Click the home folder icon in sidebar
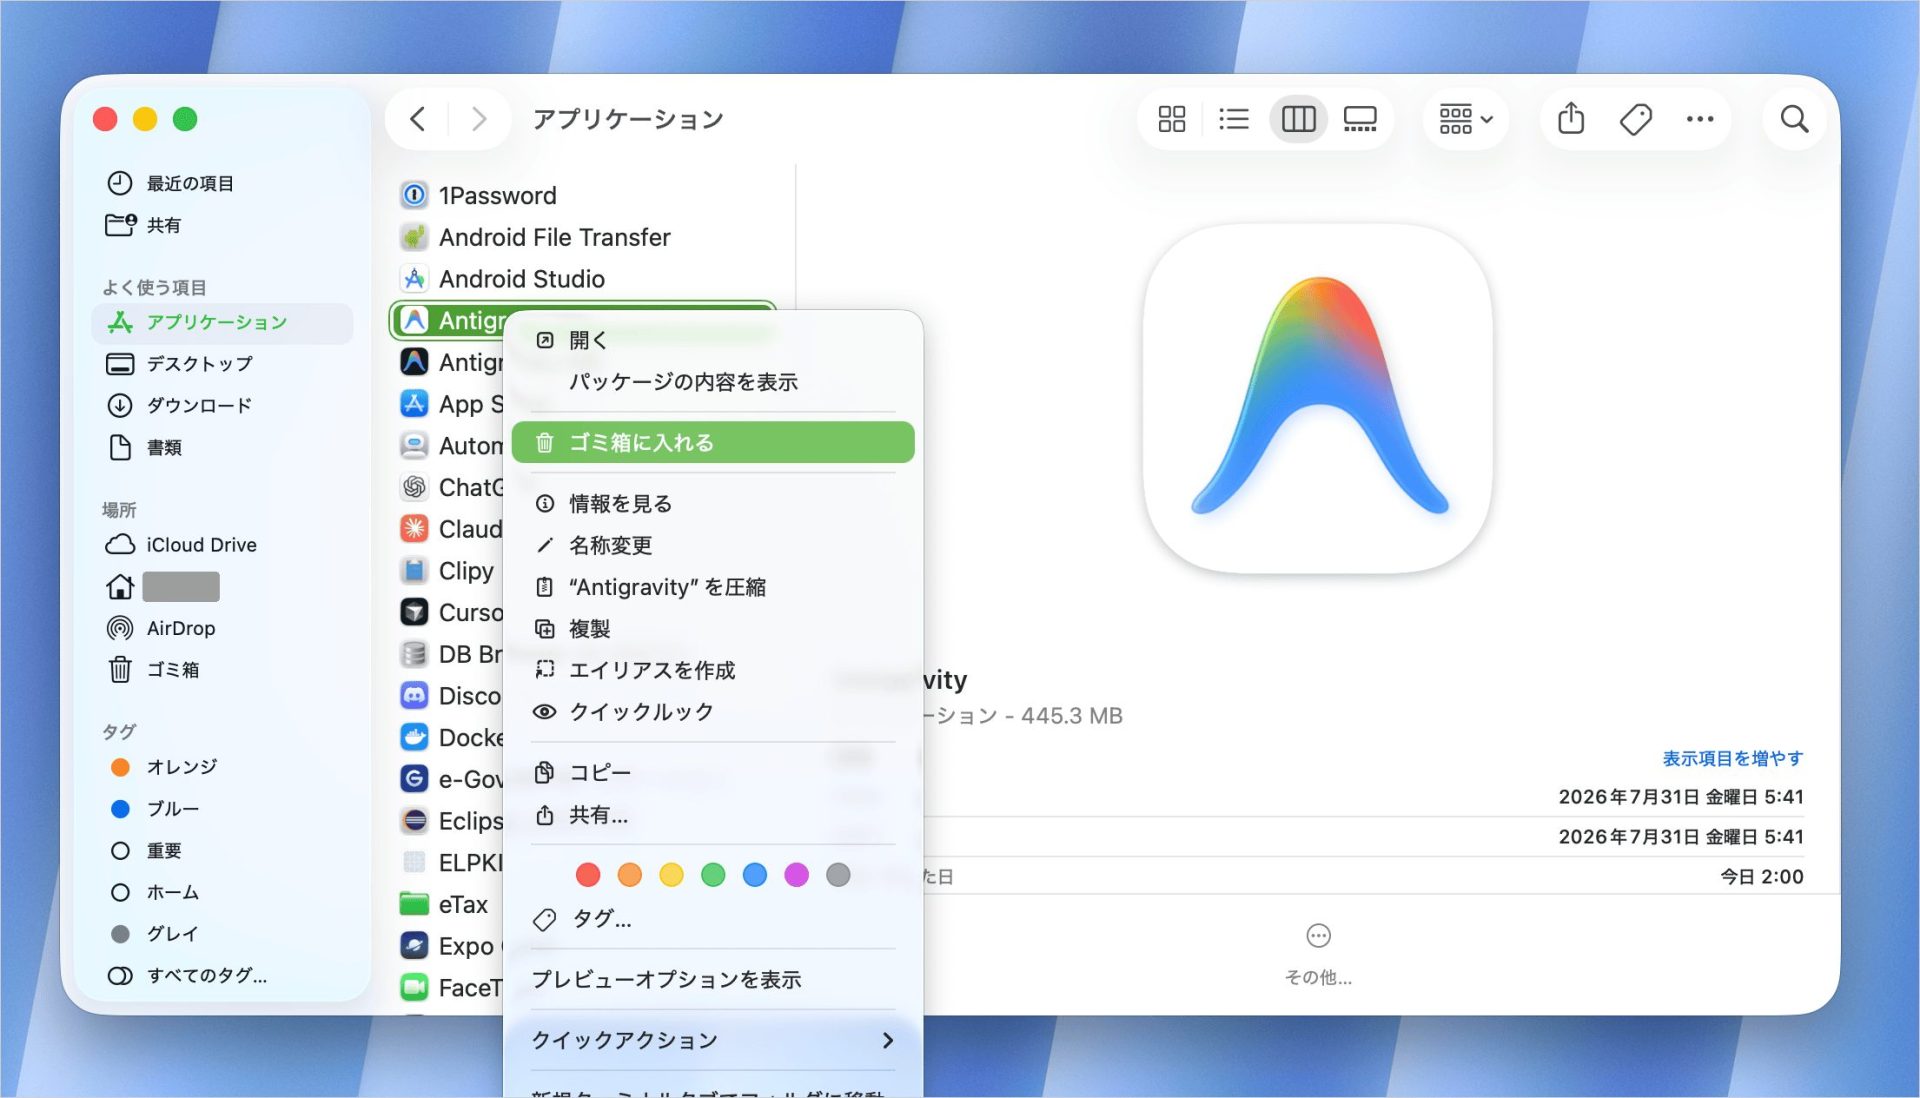 tap(120, 587)
